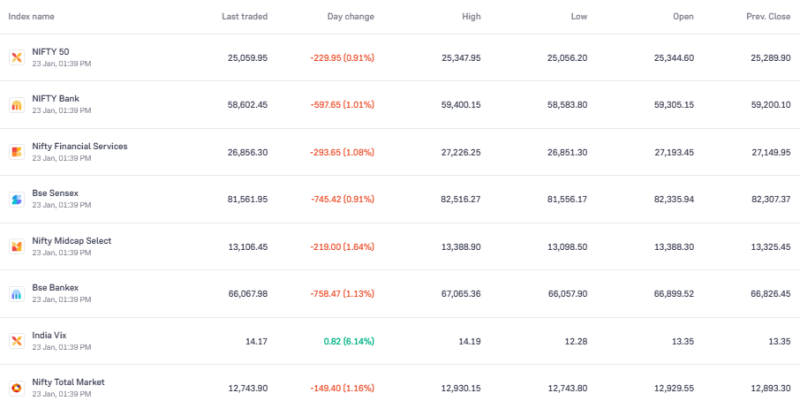Click the Bse Bankex index icon
The width and height of the screenshot is (800, 401).
pyautogui.click(x=16, y=294)
